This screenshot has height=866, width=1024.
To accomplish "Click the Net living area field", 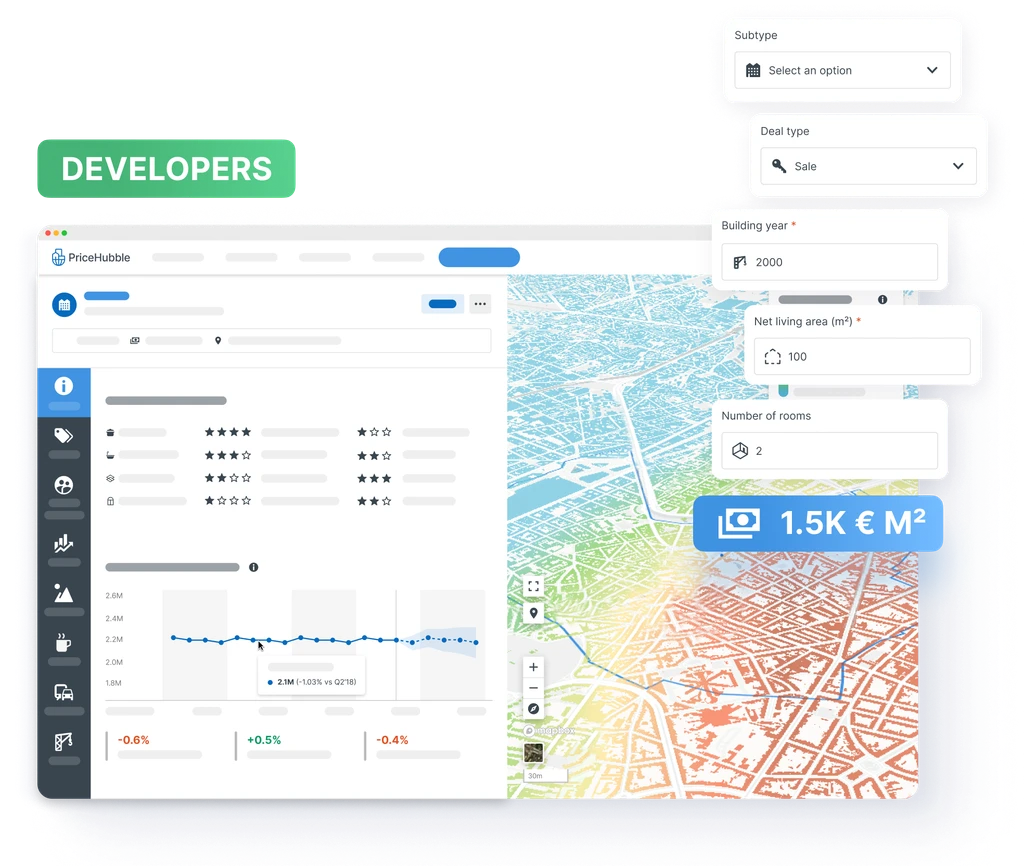I will [x=861, y=357].
